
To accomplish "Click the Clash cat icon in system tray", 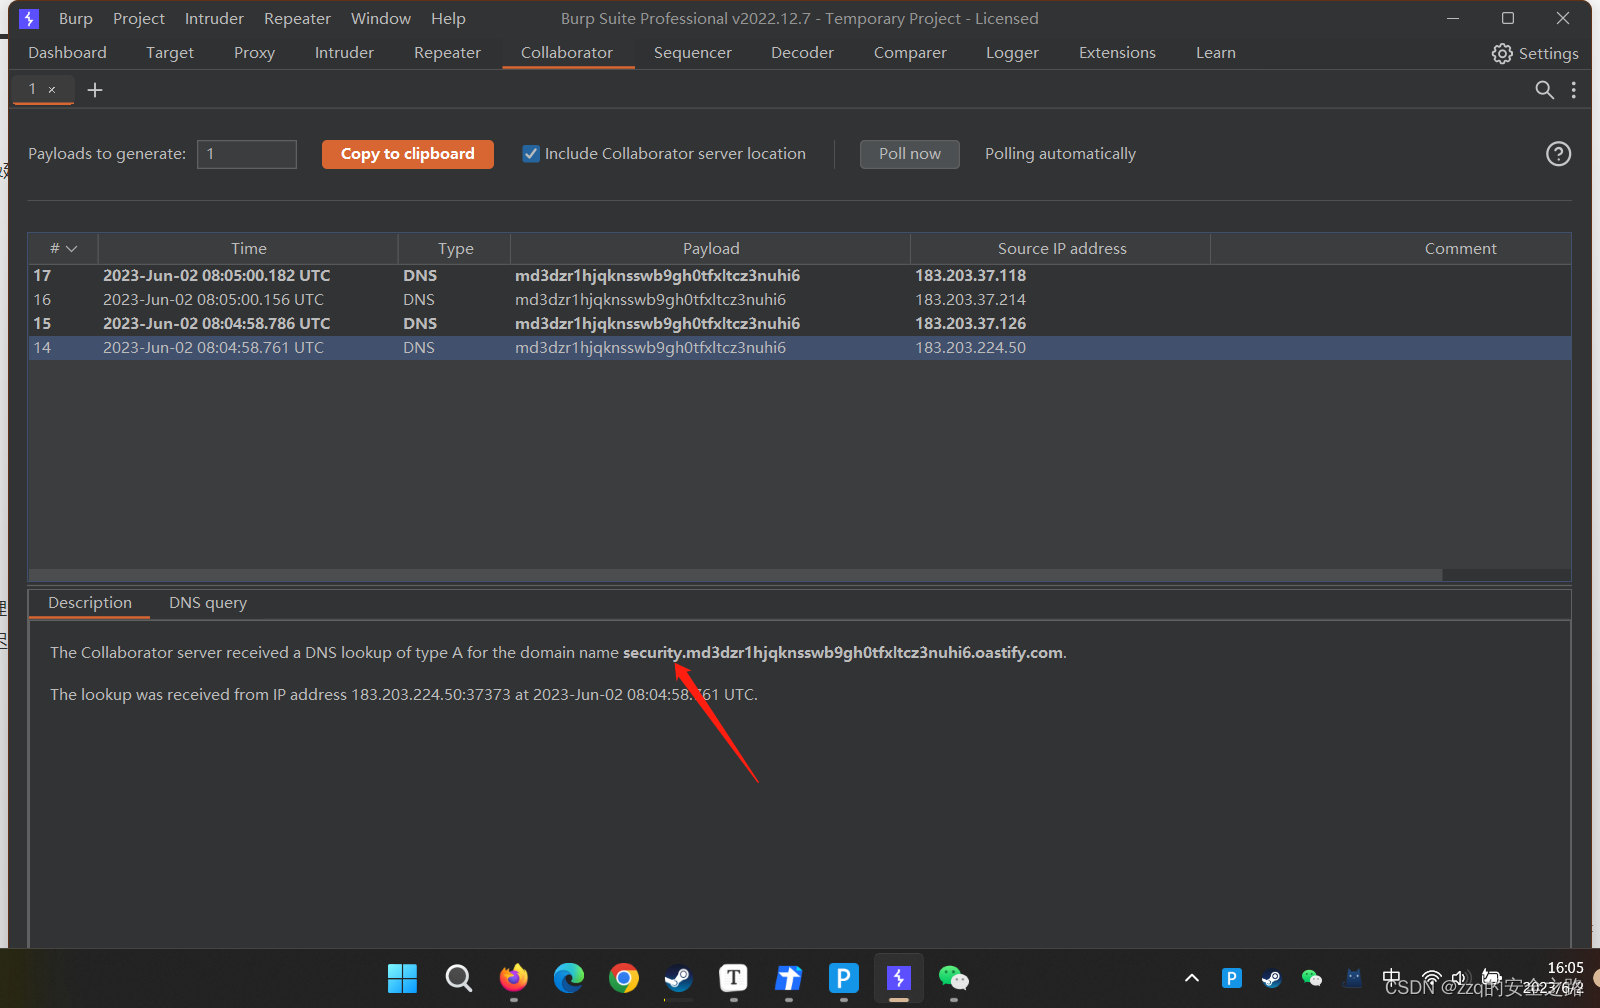I will (1353, 978).
